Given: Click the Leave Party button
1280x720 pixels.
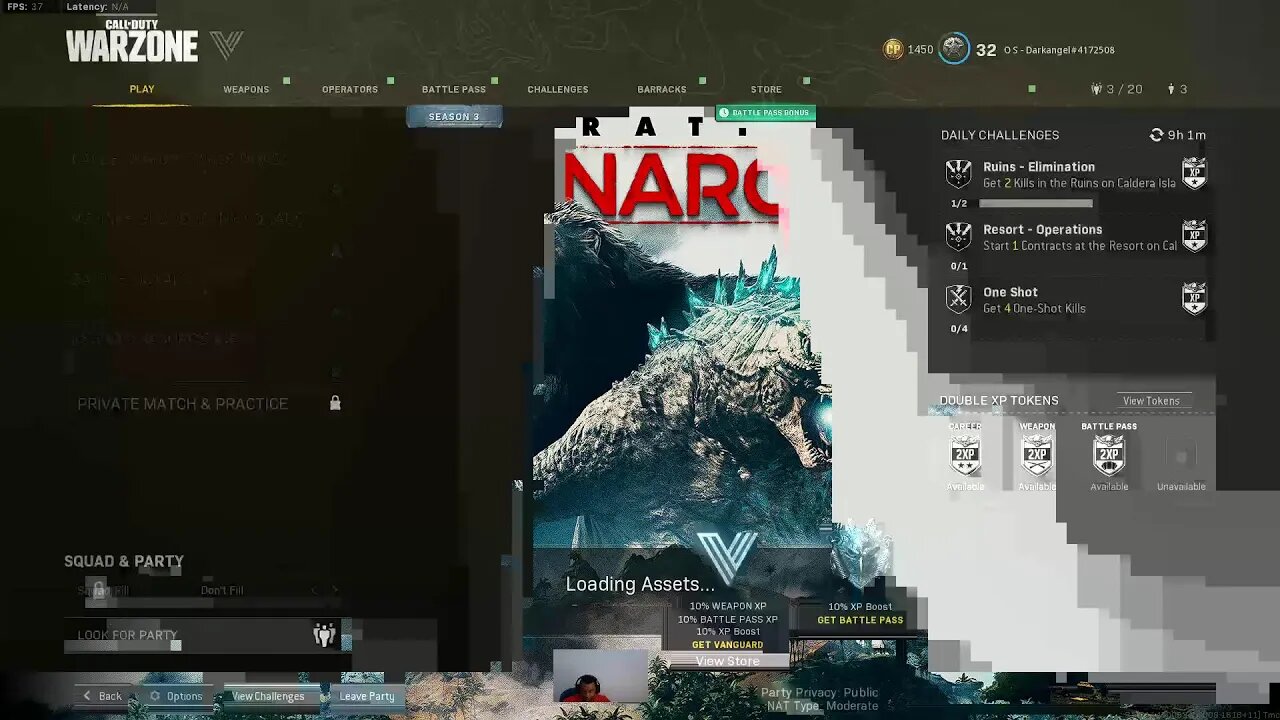Looking at the screenshot, I should (x=367, y=696).
